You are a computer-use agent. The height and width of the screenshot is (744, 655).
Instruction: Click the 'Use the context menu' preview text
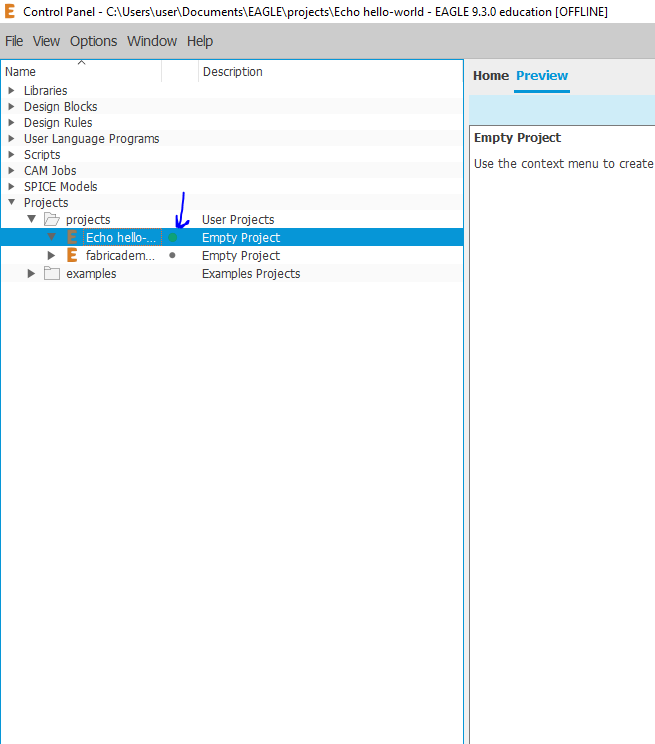click(564, 164)
